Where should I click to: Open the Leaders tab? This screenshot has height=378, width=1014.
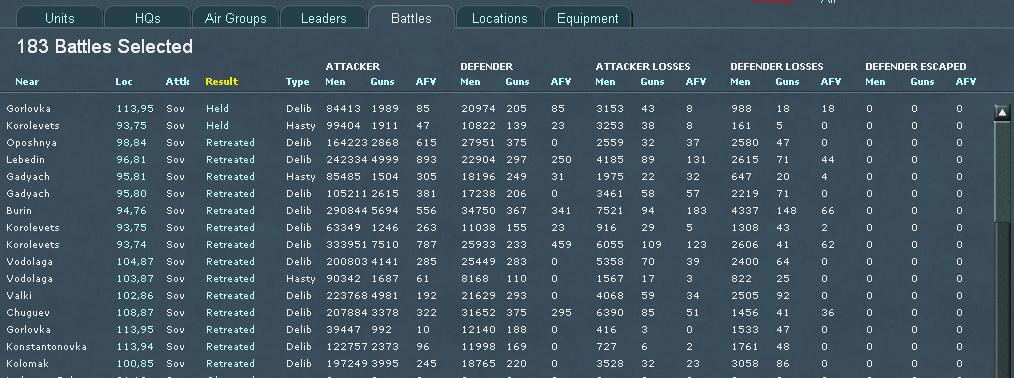(x=323, y=17)
